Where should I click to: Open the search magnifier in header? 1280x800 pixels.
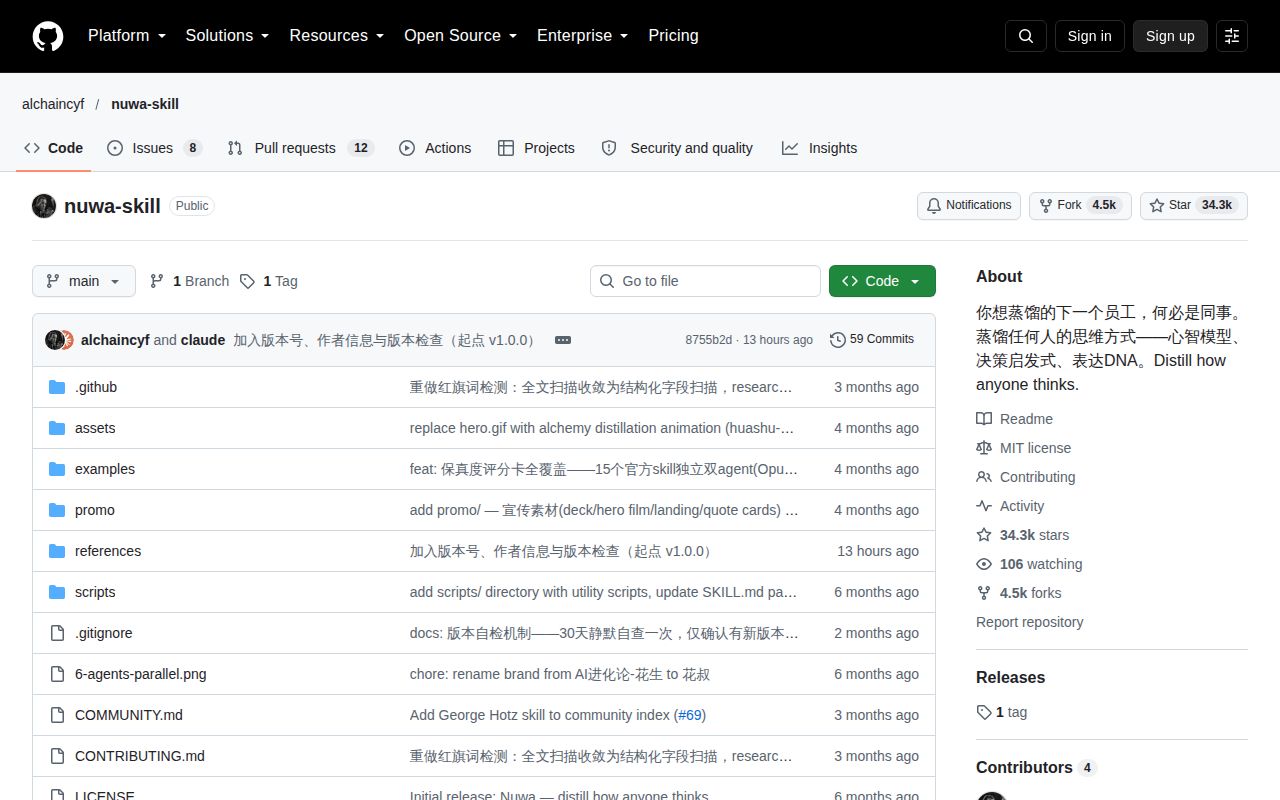pos(1026,36)
